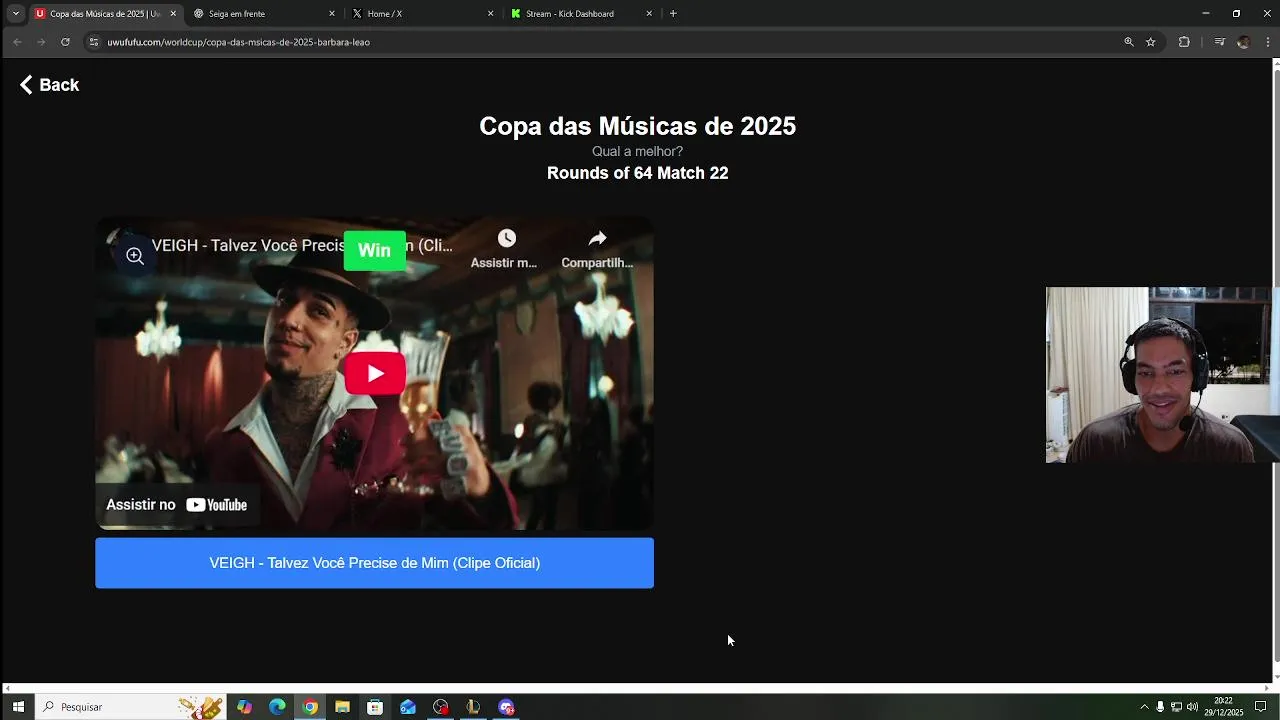Open Assistir no YouTube link

click(x=177, y=505)
